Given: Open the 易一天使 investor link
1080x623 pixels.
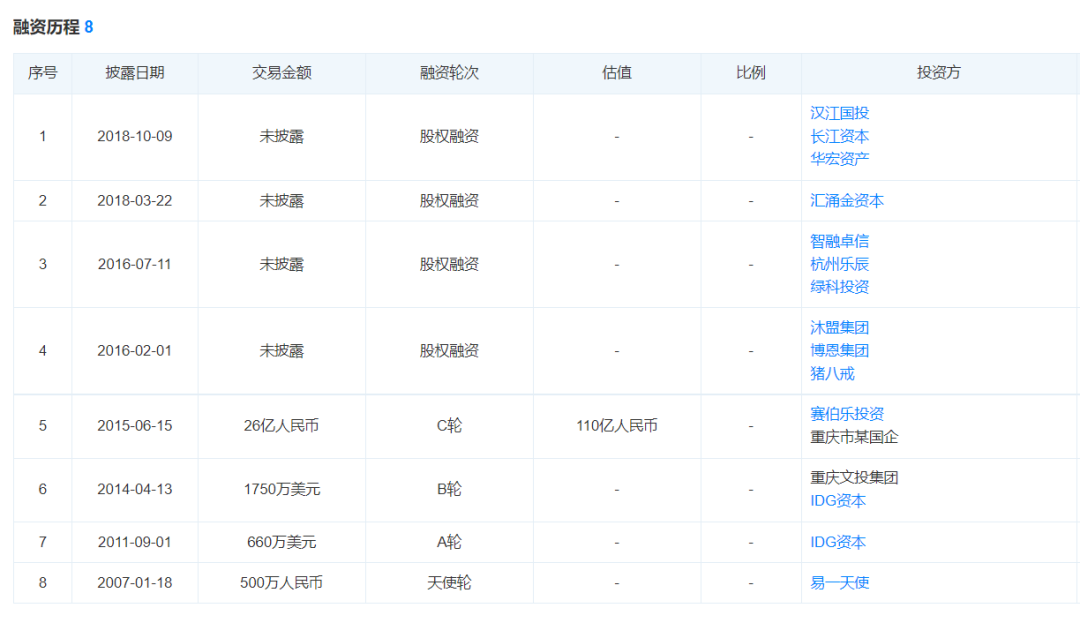Looking at the screenshot, I should click(x=839, y=582).
